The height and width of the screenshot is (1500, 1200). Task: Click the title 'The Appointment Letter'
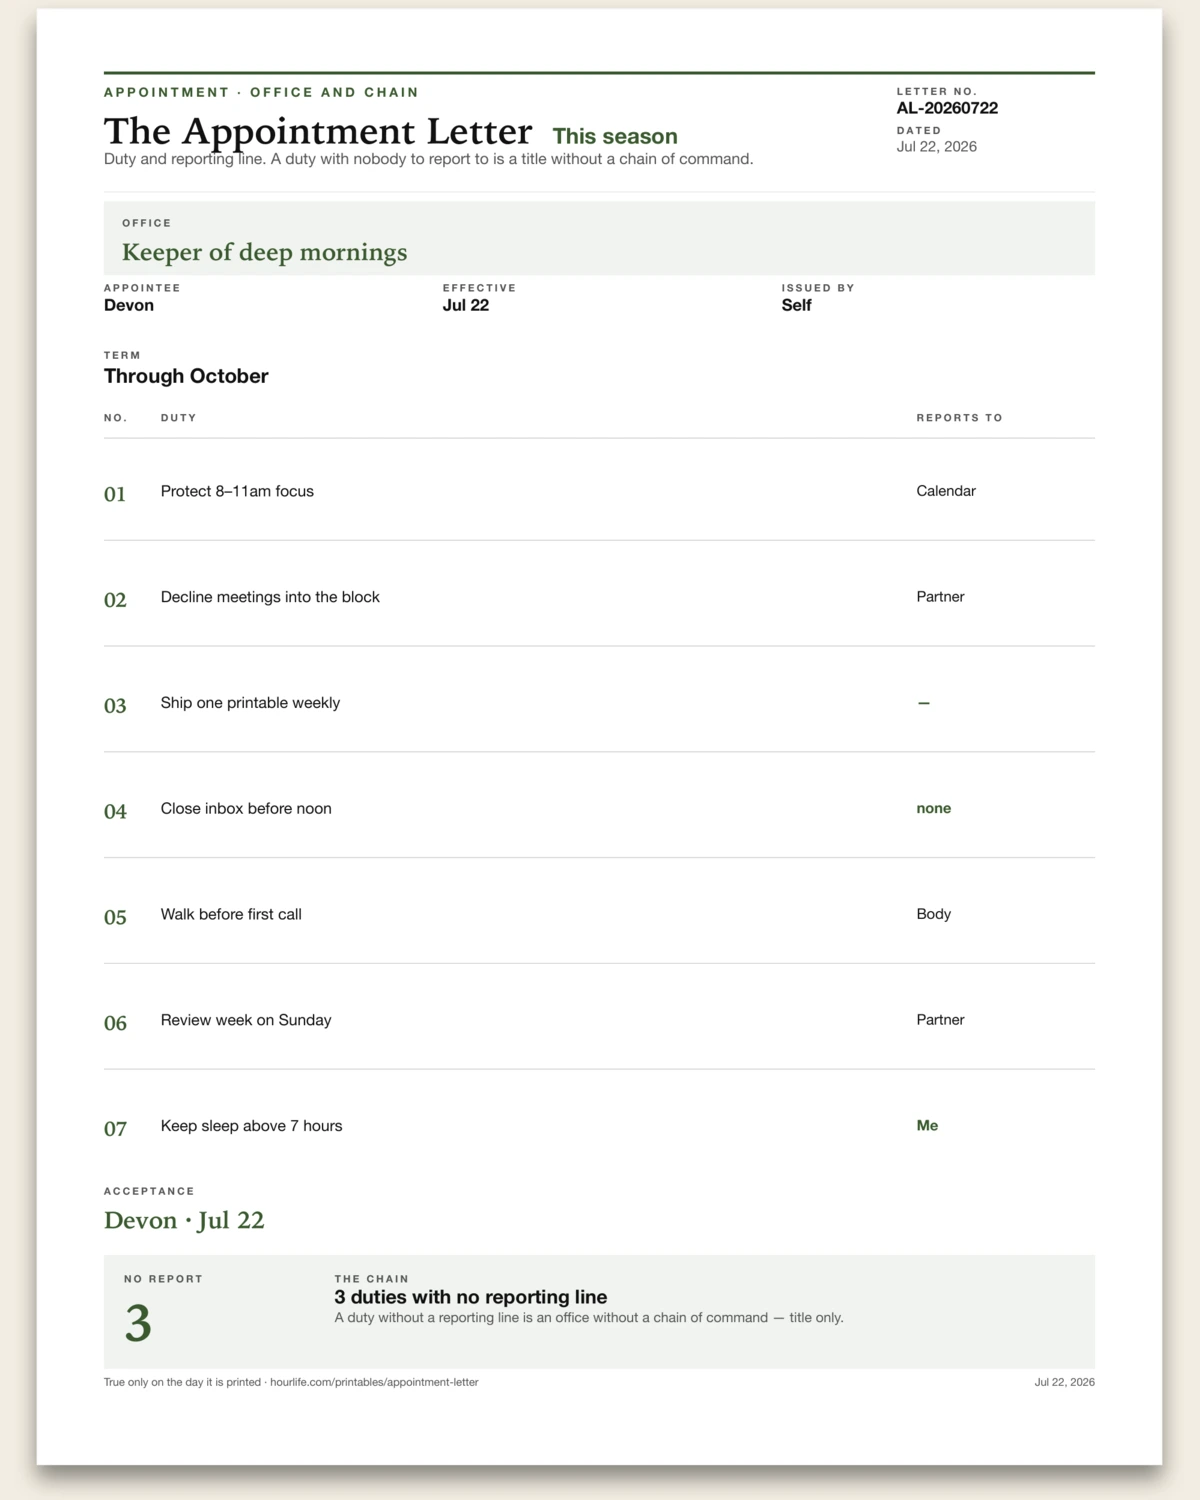(318, 132)
